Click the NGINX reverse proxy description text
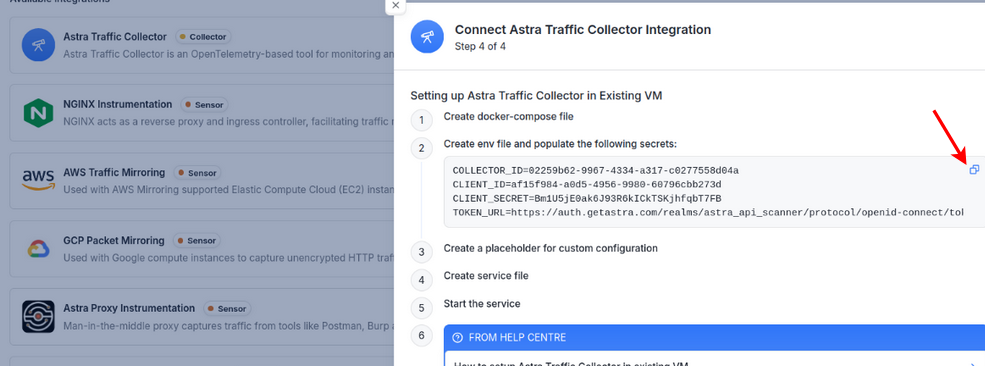The height and width of the screenshot is (366, 985). tap(229, 121)
